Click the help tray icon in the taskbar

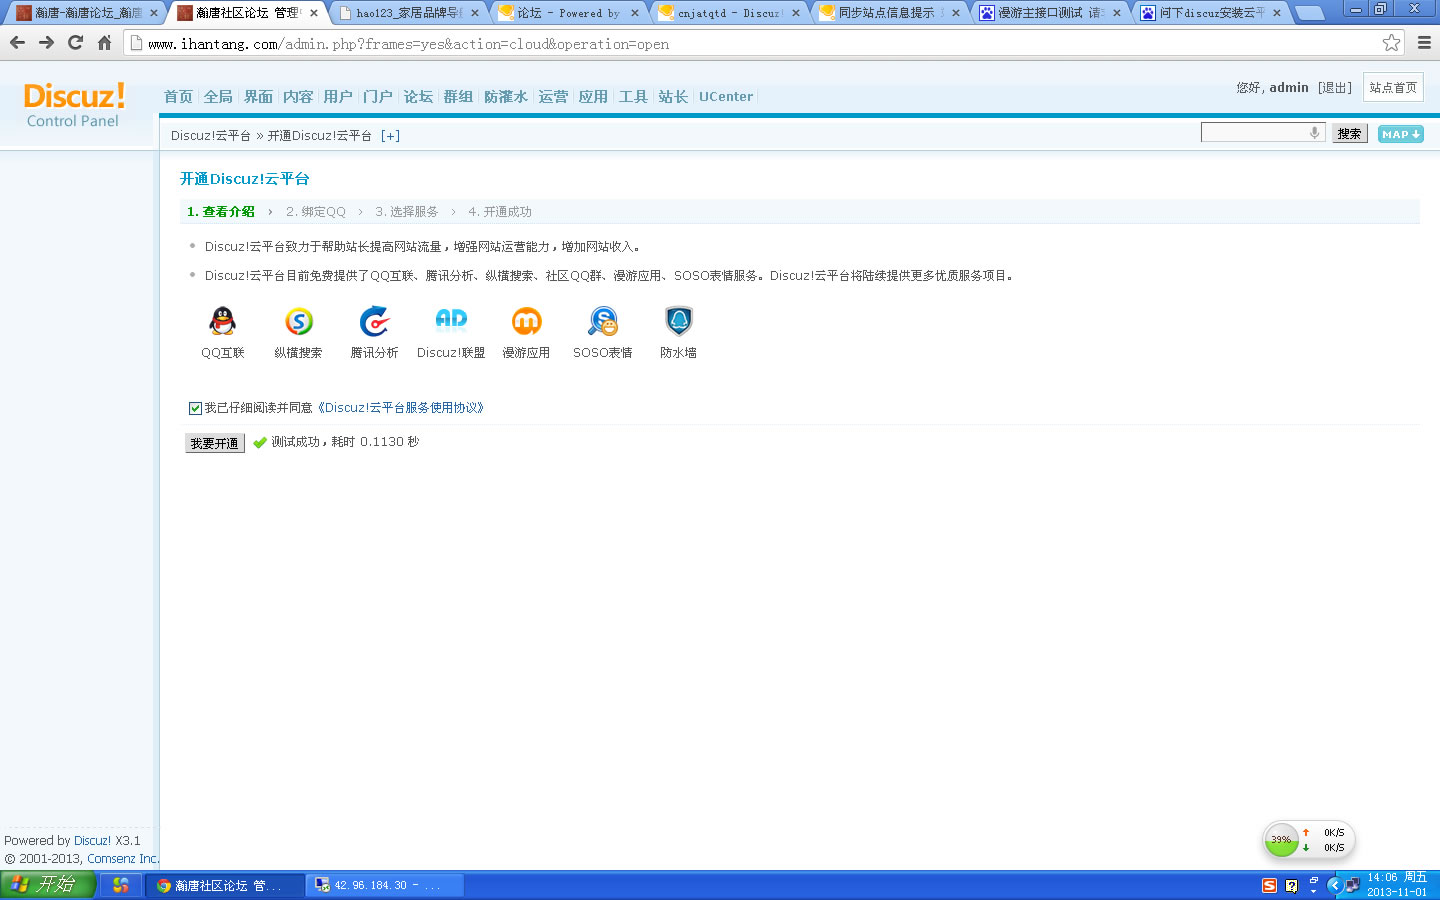coord(1291,885)
